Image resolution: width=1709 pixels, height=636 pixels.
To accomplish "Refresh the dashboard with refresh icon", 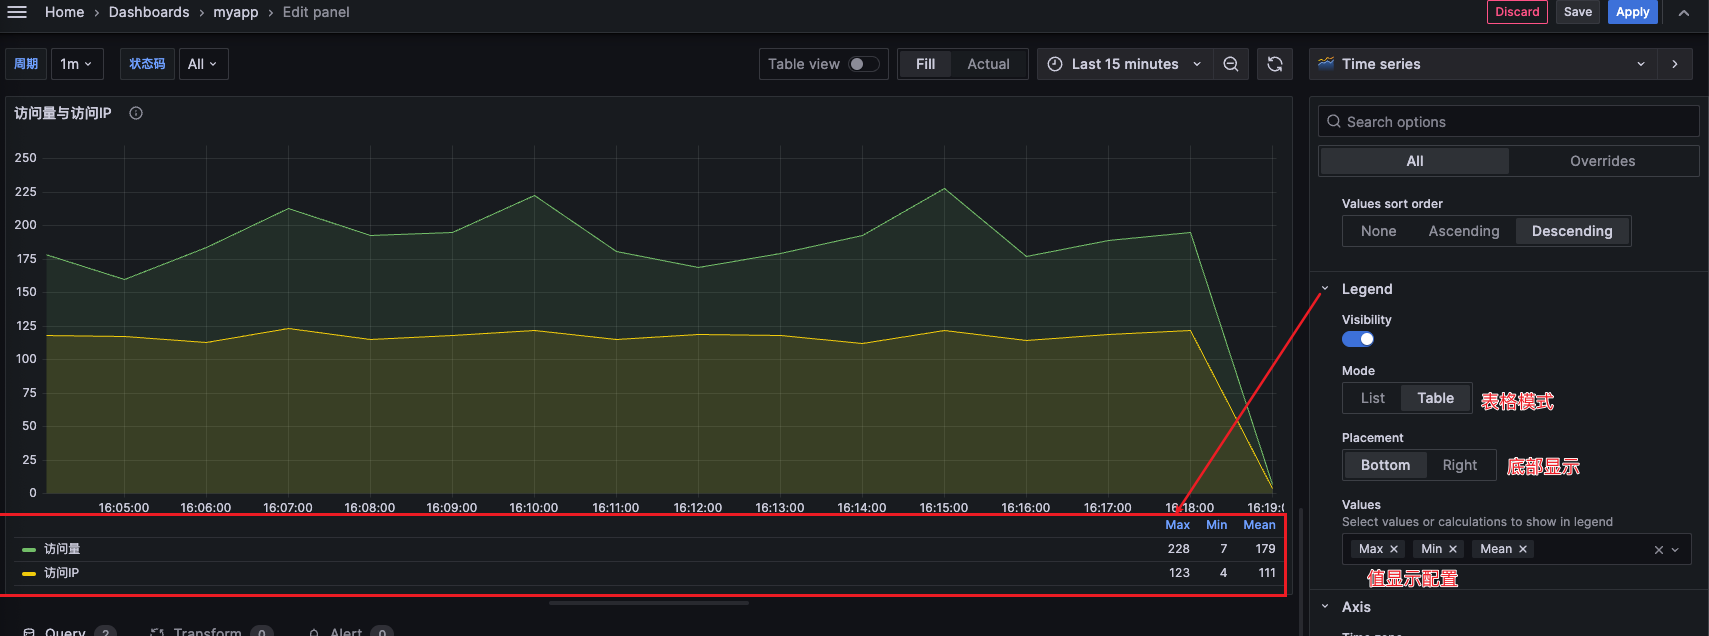I will [1274, 64].
